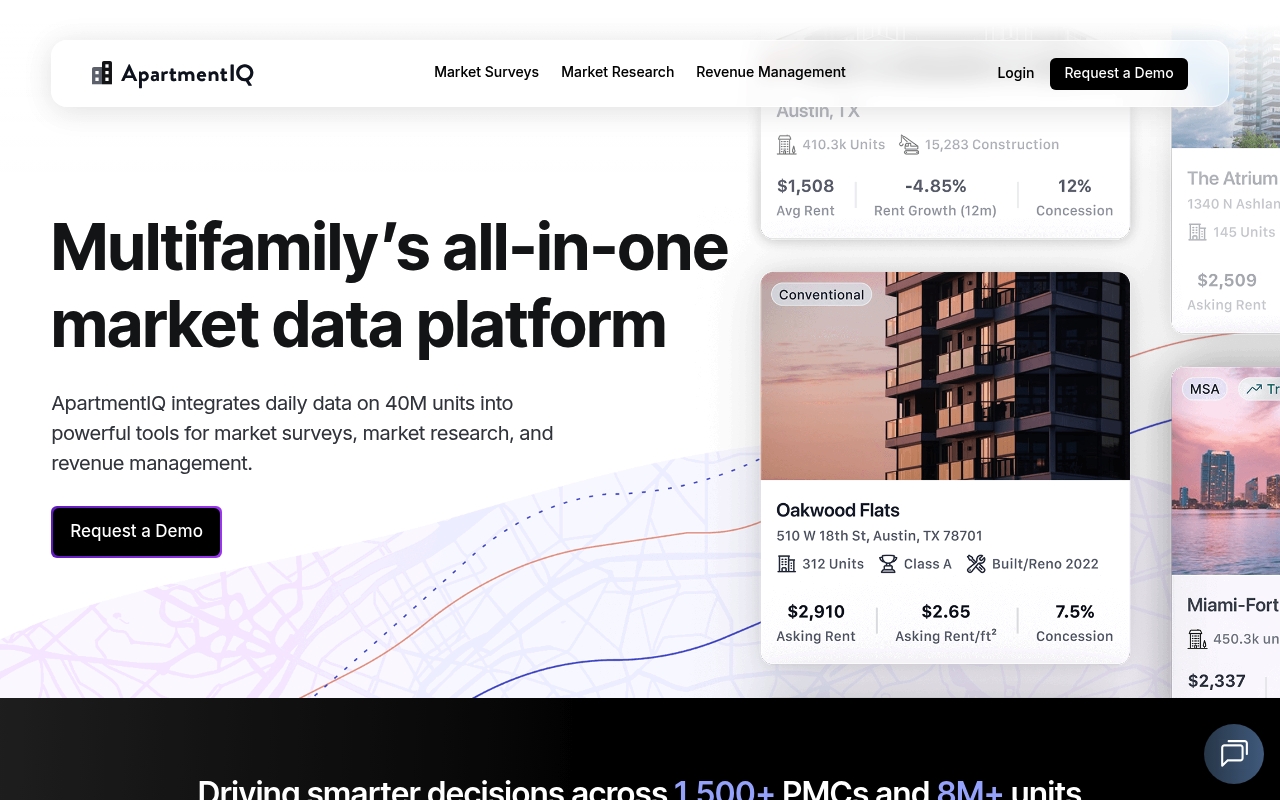Click the ApartmentIQ building logo icon

[102, 73]
